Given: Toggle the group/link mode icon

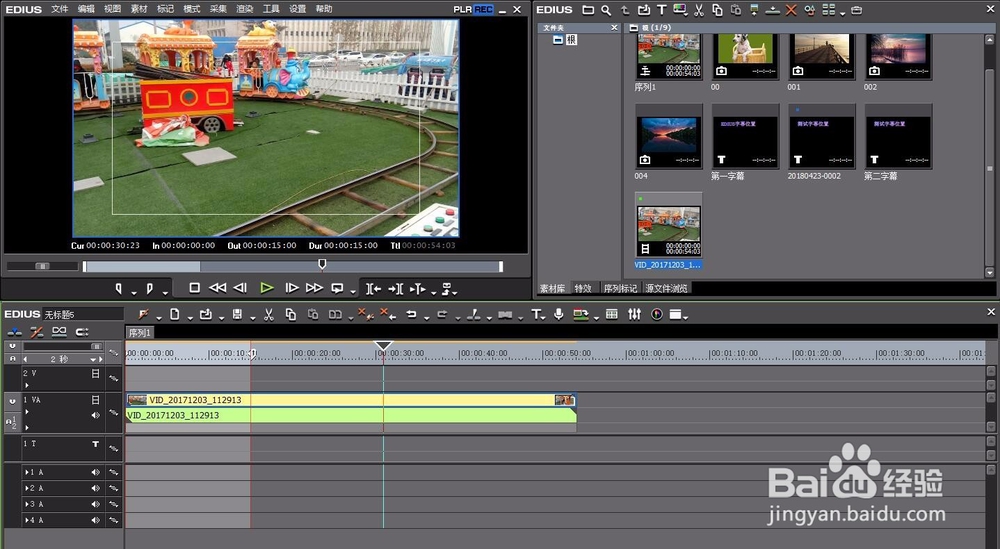Looking at the screenshot, I should 59,332.
